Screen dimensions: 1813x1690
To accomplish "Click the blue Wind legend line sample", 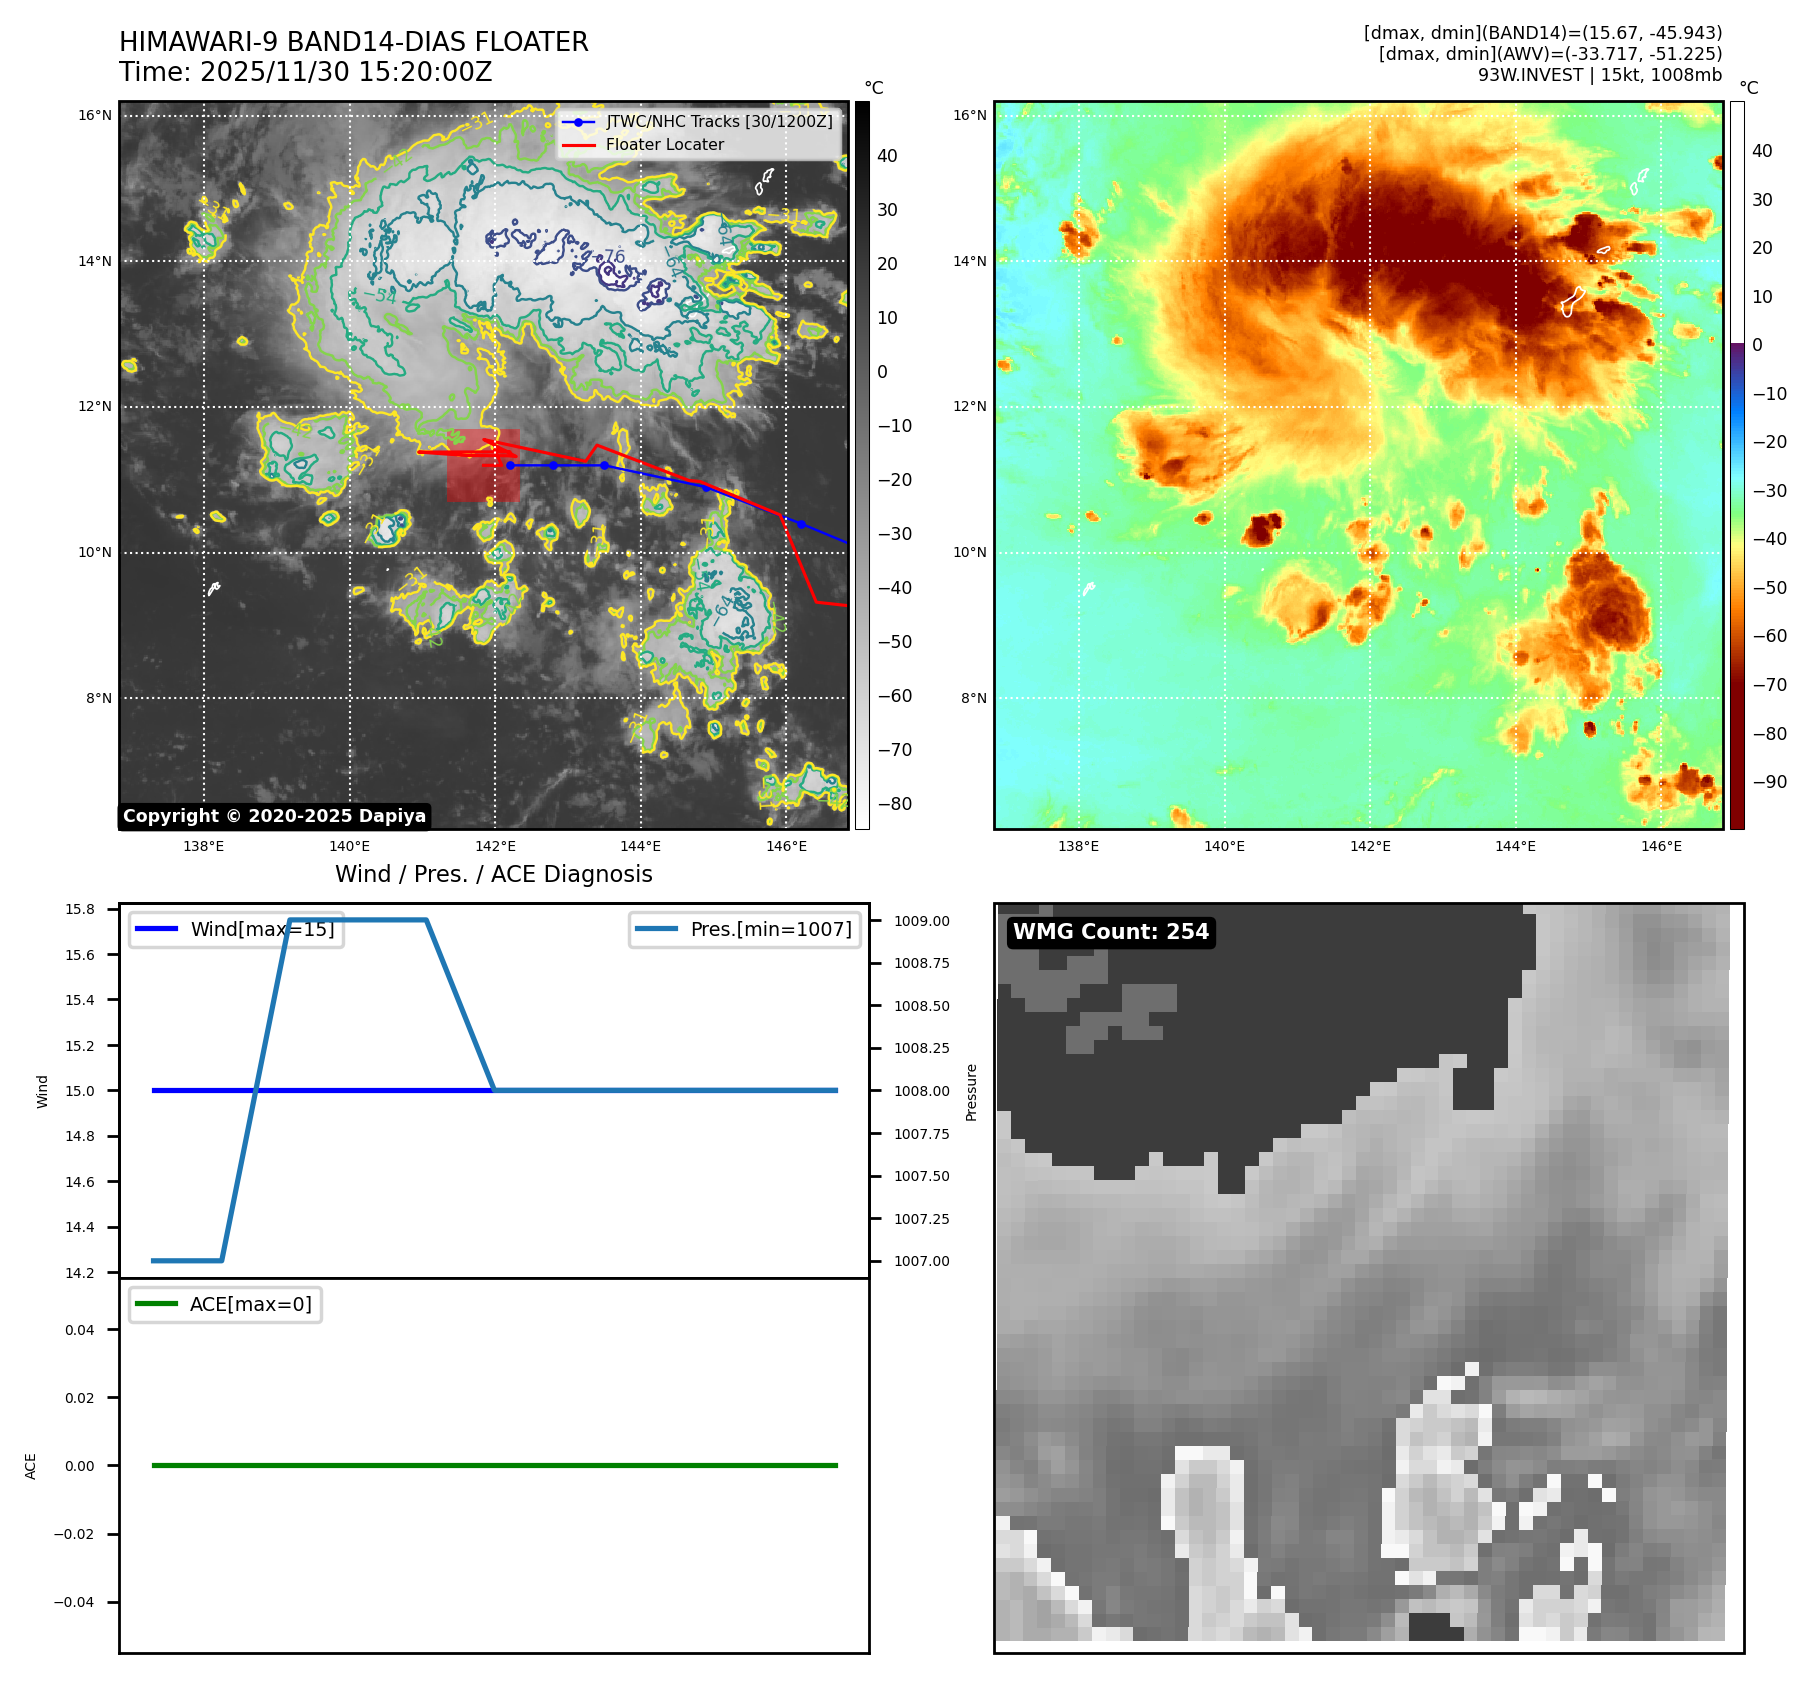I will (x=156, y=929).
